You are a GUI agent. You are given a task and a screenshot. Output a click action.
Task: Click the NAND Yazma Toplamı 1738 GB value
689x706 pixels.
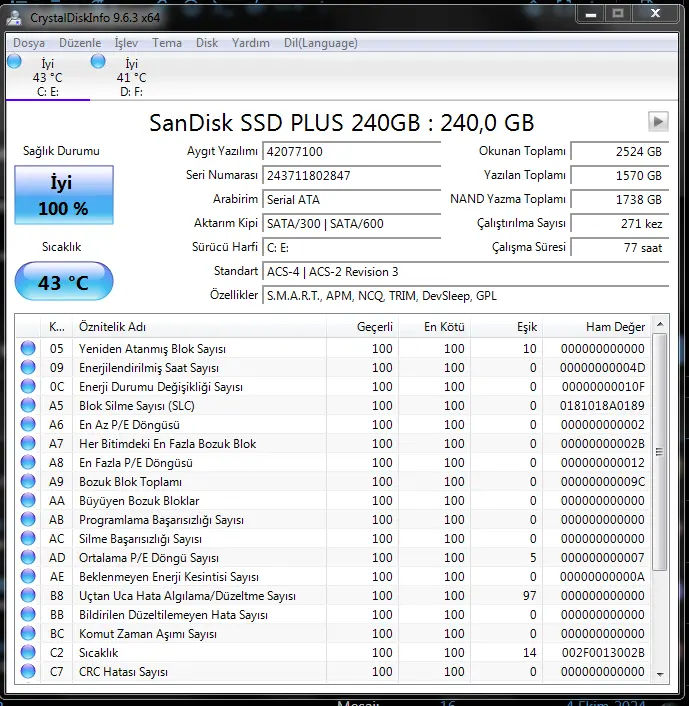620,199
